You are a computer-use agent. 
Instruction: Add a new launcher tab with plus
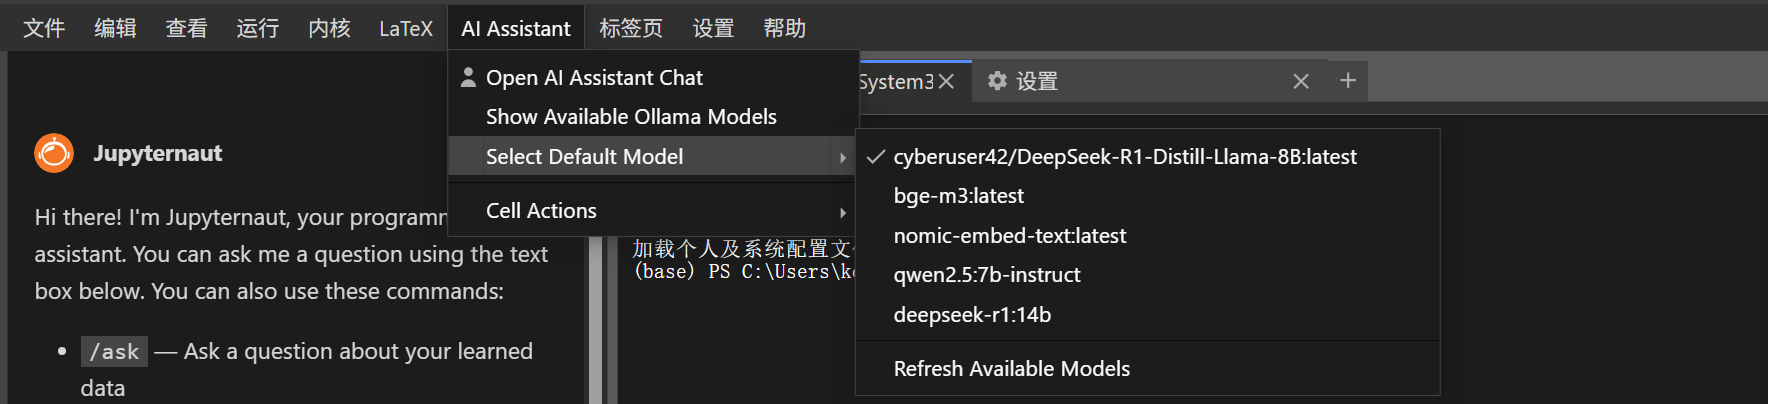(x=1348, y=80)
